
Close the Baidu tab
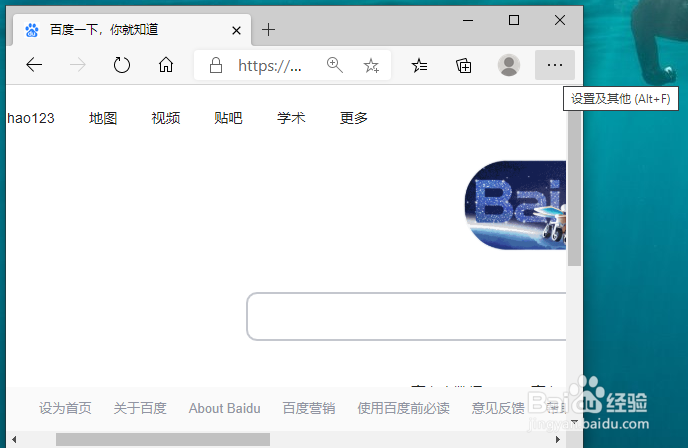(x=236, y=30)
